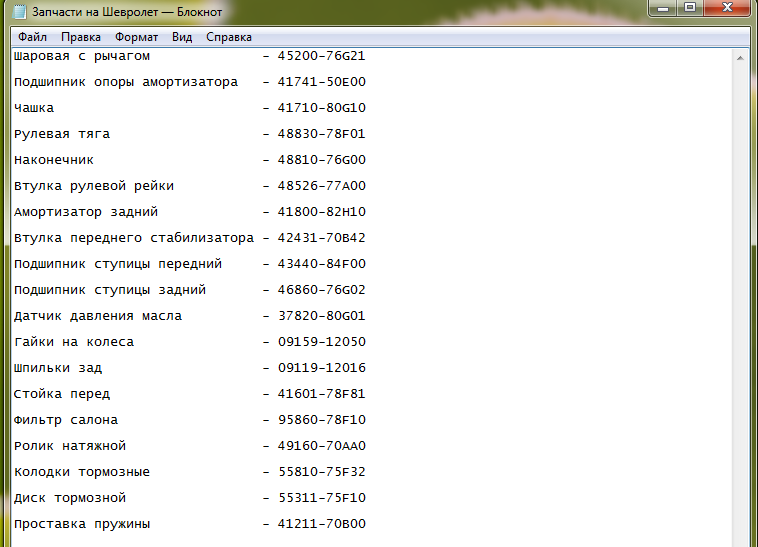Click the text 'Датчик давления масла'
The width and height of the screenshot is (758, 547).
98,317
